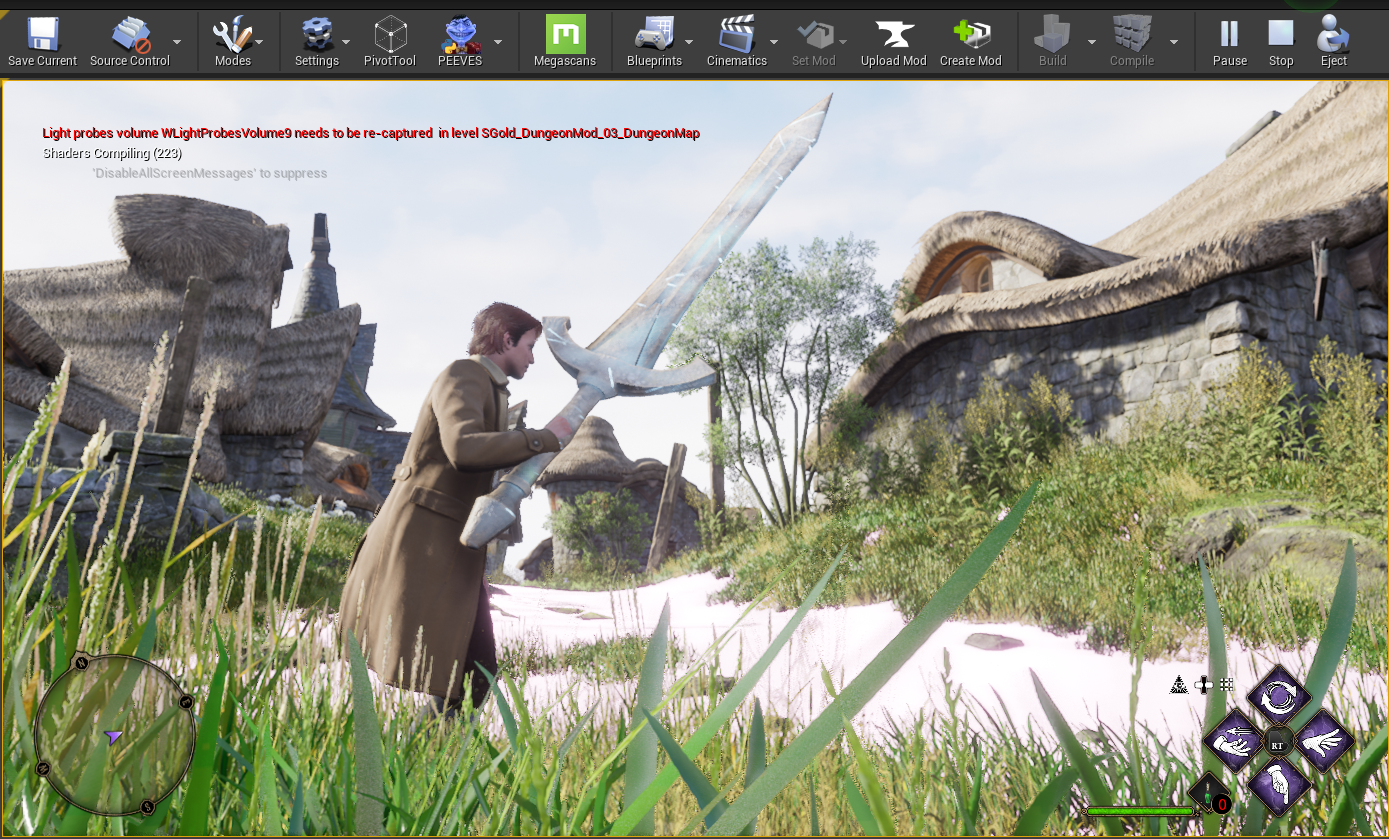This screenshot has width=1389, height=839.
Task: Click the Build toolbar icon
Action: 1053,35
